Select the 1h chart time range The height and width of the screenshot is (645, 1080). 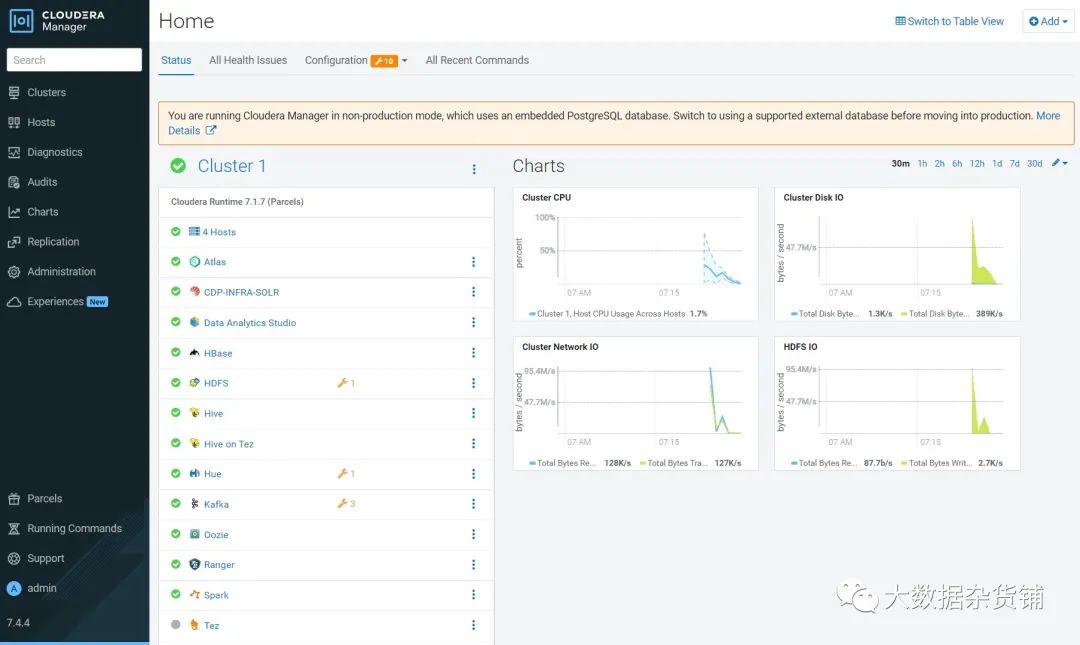922,163
